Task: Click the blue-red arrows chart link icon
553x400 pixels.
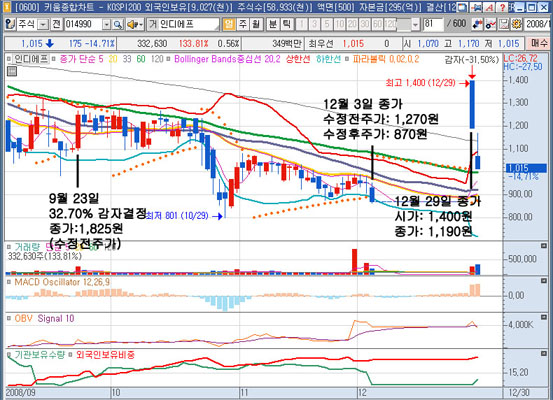Action: 477,24
